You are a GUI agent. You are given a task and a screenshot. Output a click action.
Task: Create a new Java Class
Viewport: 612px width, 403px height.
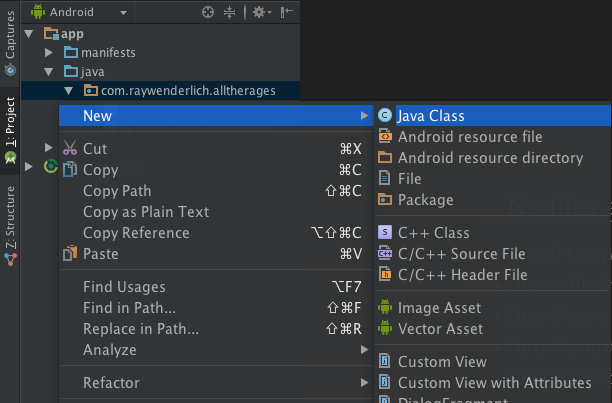tap(493, 115)
